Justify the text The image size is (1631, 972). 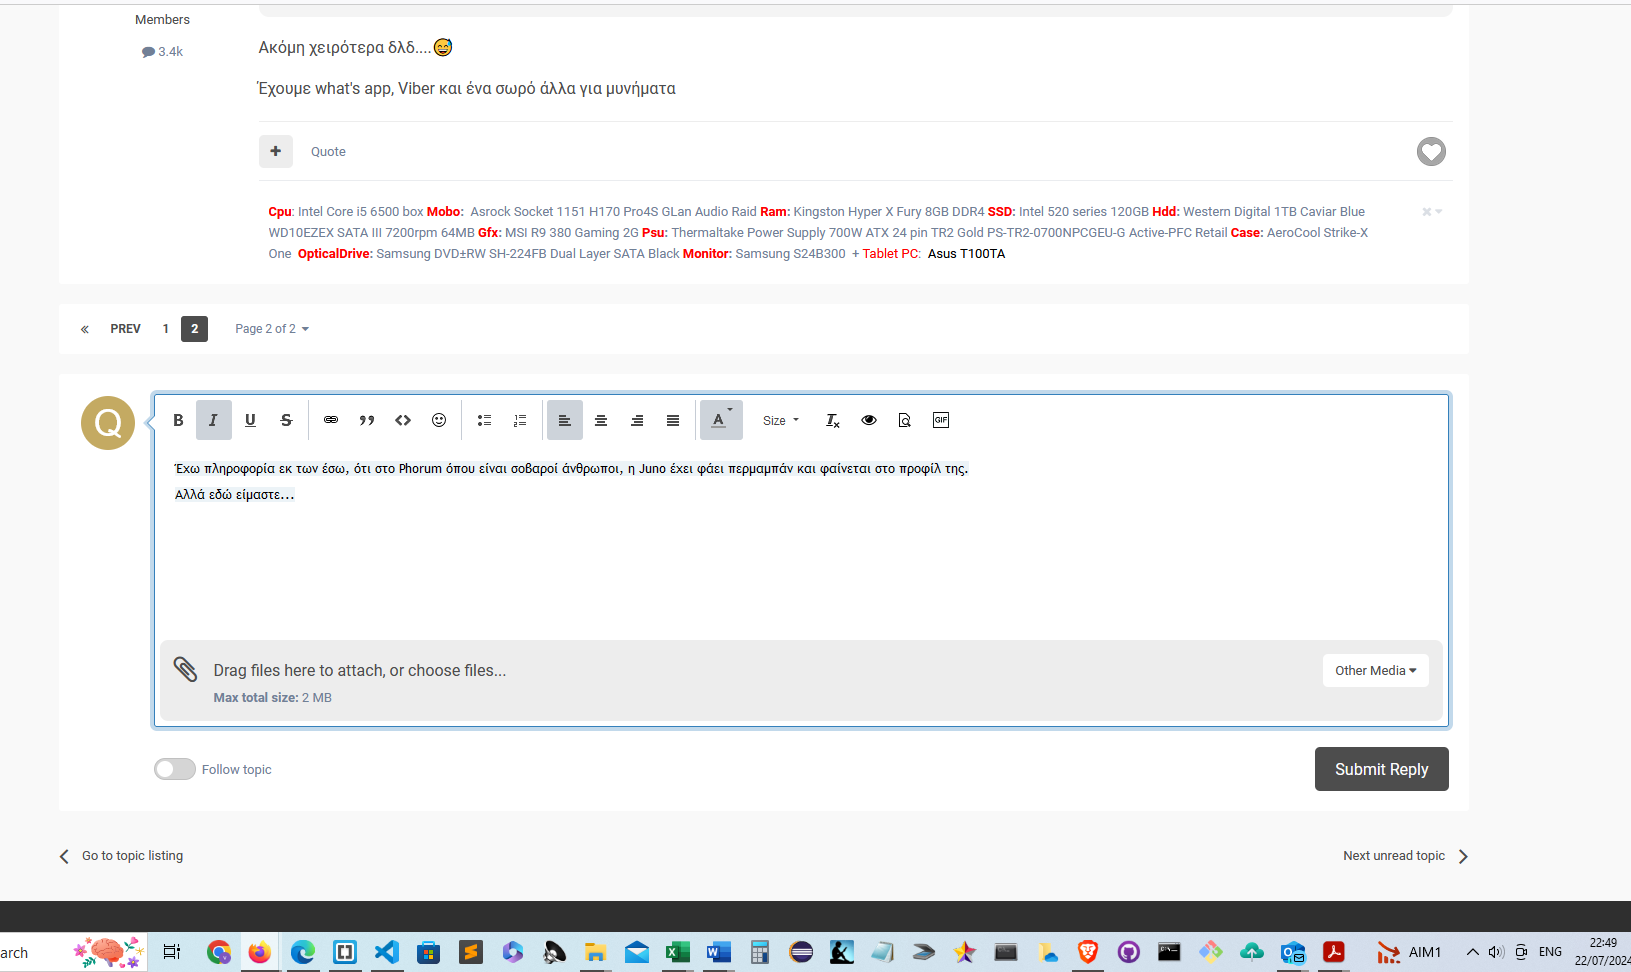(x=673, y=420)
